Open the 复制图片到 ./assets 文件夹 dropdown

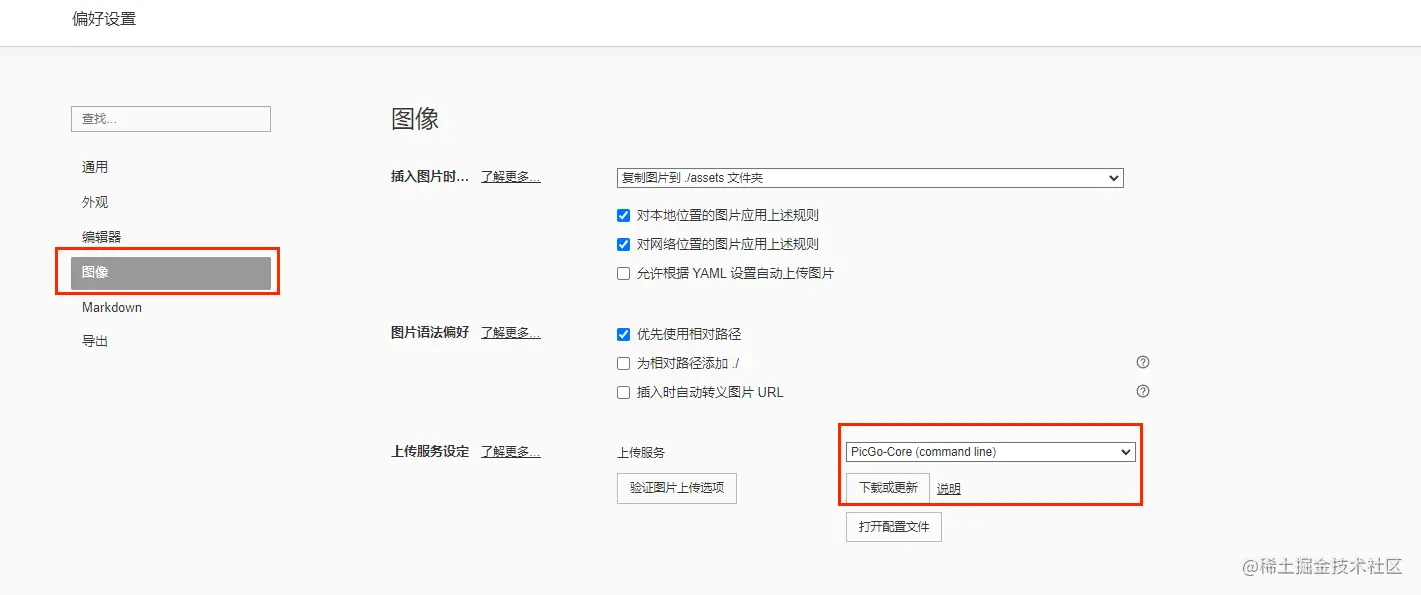click(870, 178)
